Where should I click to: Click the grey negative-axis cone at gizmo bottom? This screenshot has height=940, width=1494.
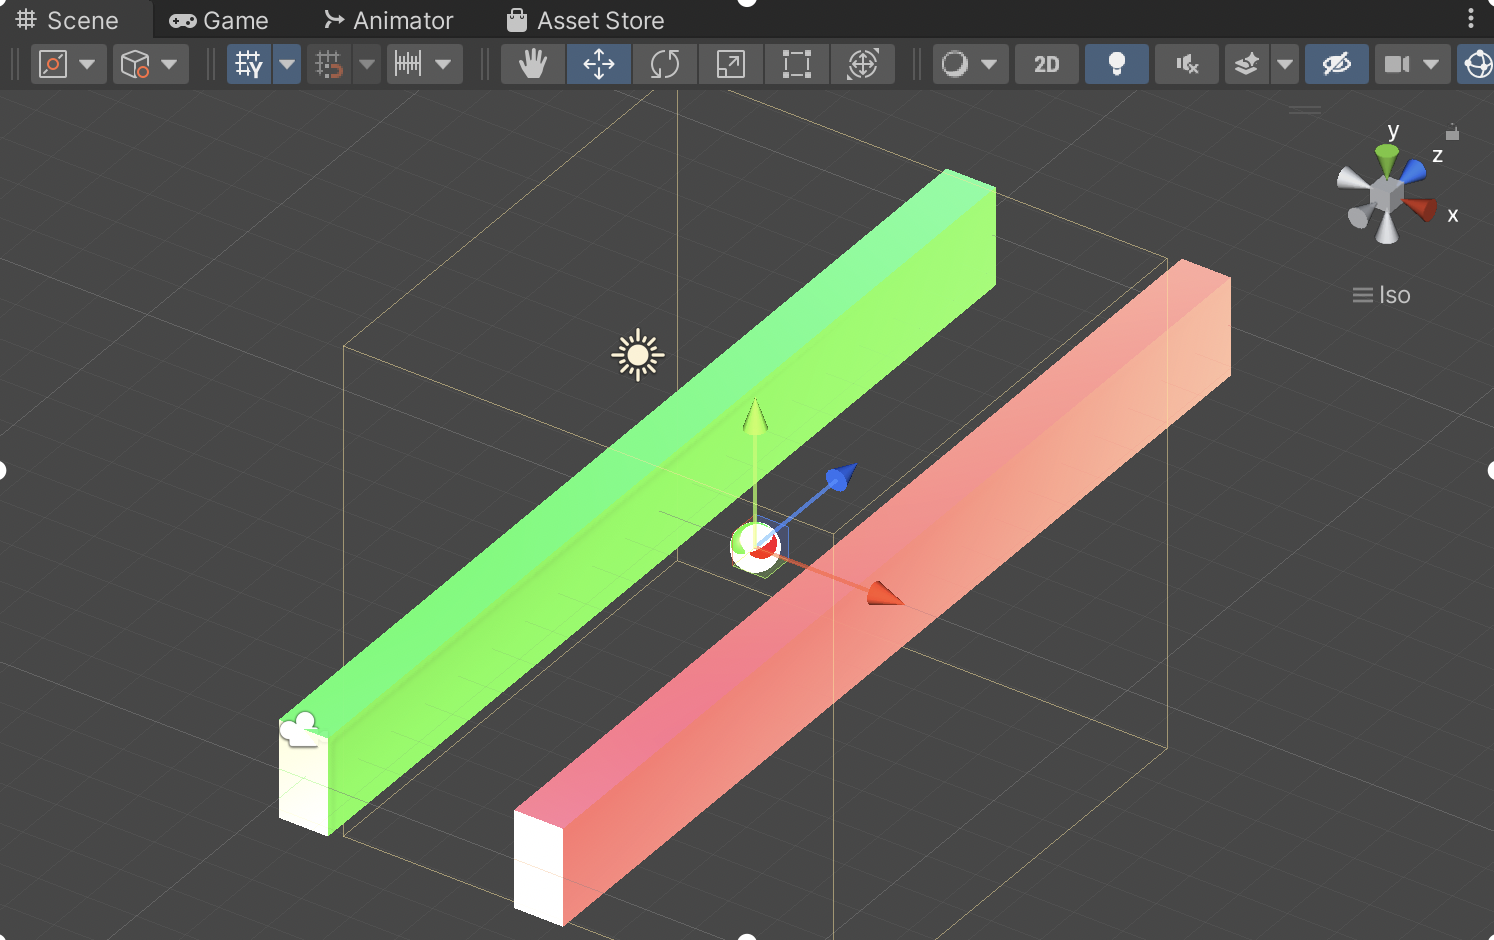coord(1386,228)
